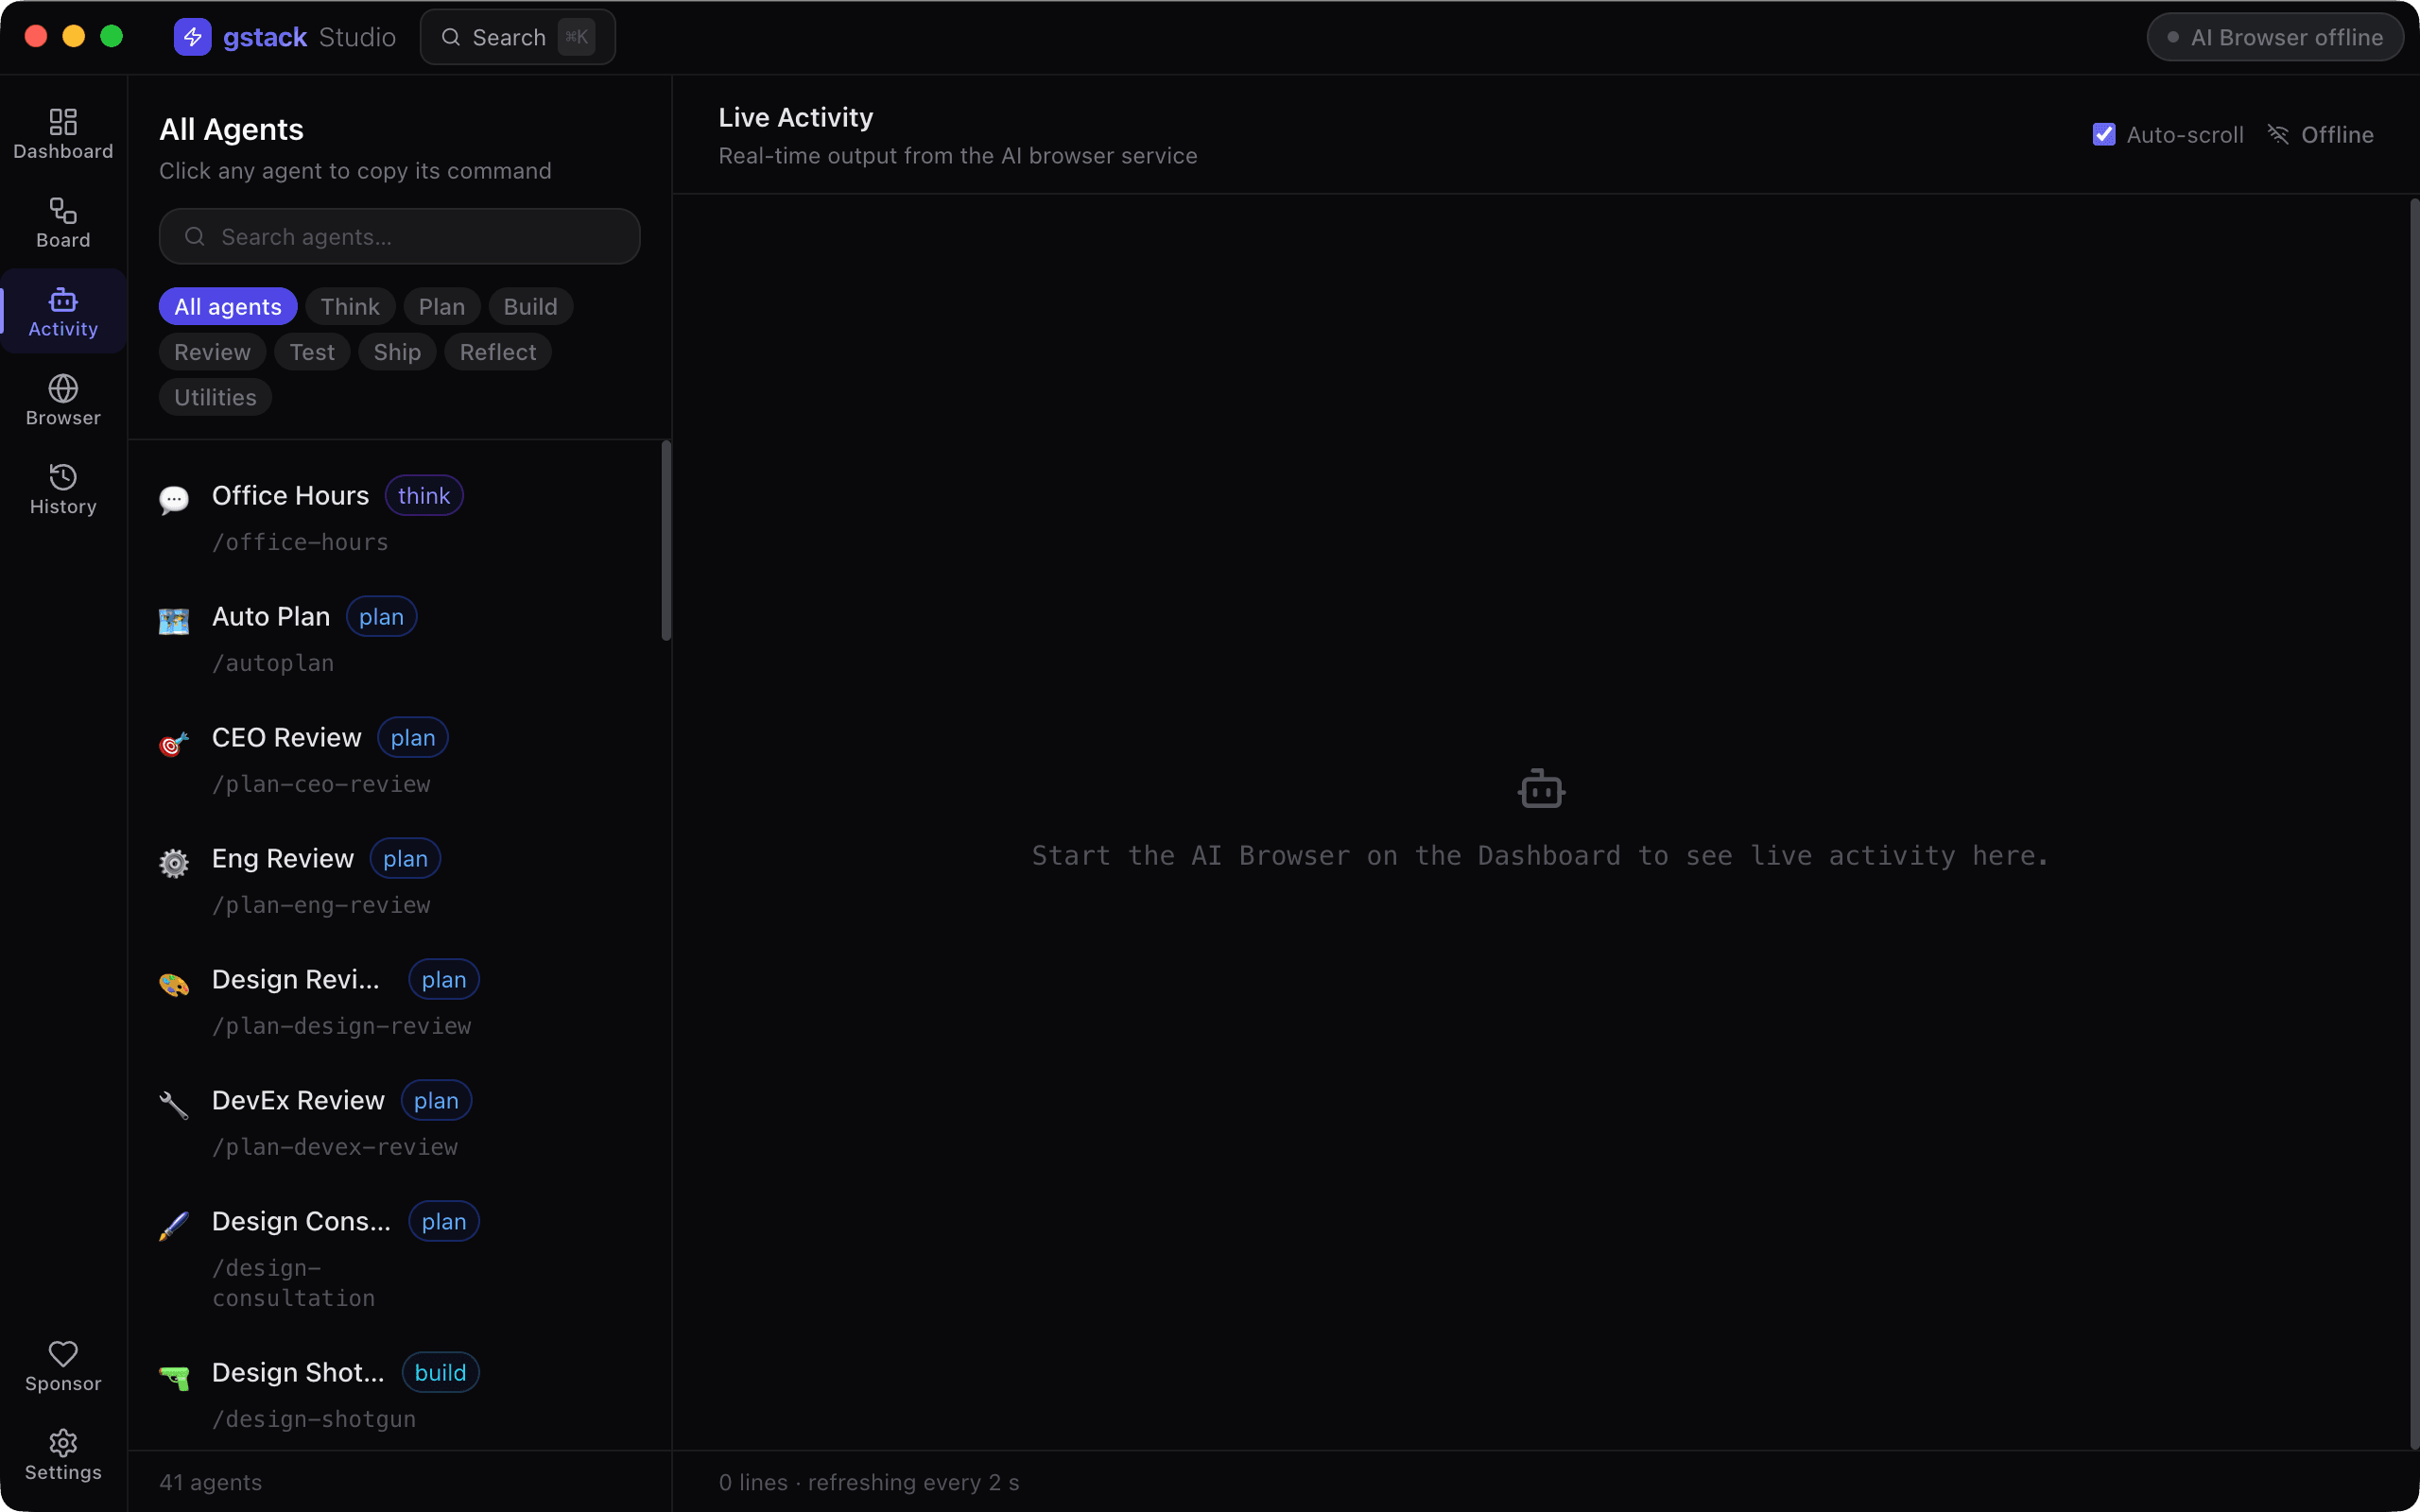Image resolution: width=2420 pixels, height=1512 pixels.
Task: Open the Dashboard sidebar icon
Action: [x=63, y=122]
